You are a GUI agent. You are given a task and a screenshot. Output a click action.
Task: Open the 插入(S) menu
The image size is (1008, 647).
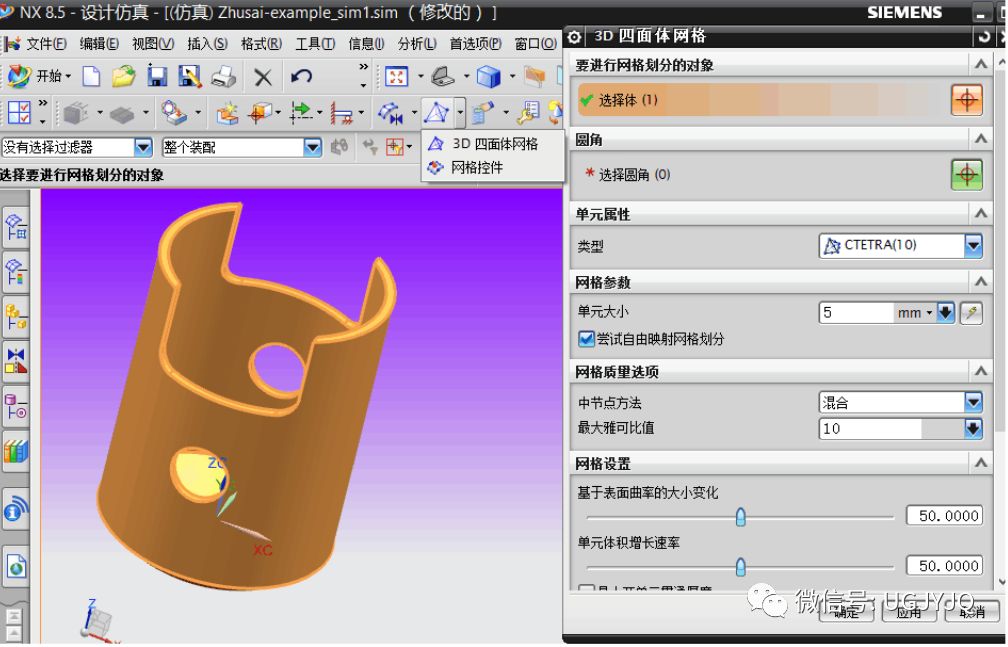tap(207, 44)
